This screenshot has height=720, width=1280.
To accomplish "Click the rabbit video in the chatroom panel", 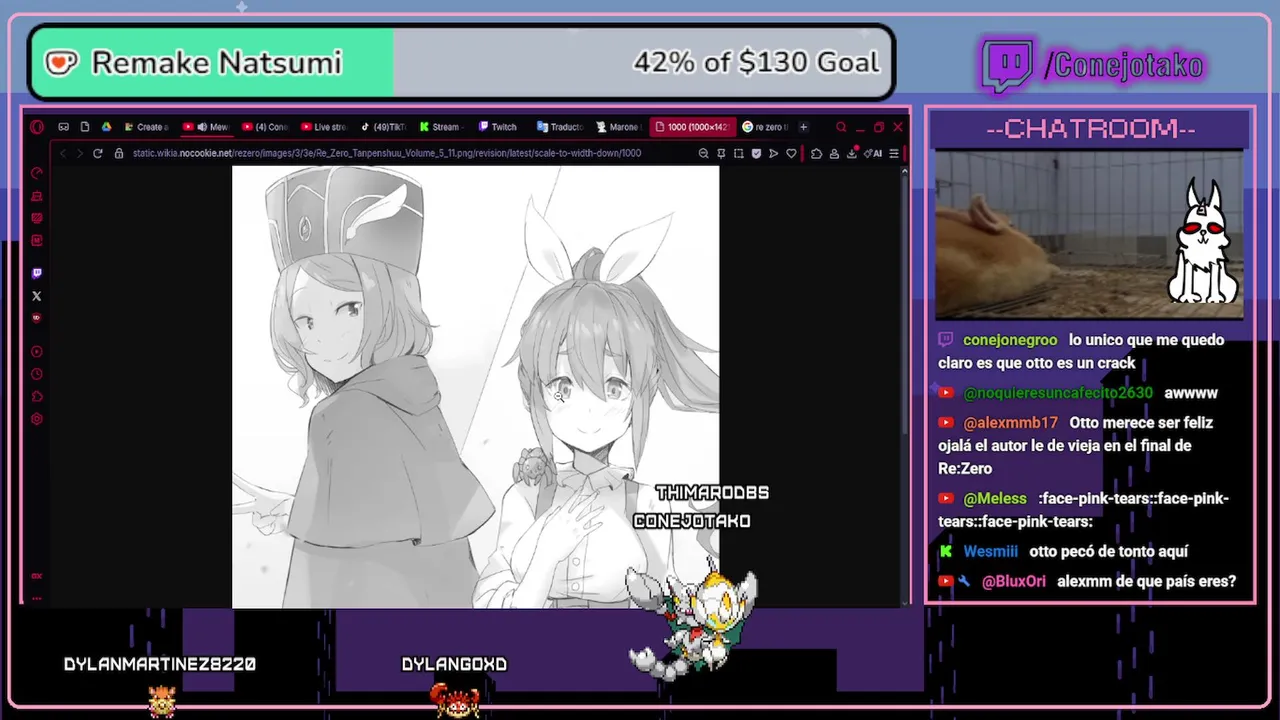I will 1090,236.
